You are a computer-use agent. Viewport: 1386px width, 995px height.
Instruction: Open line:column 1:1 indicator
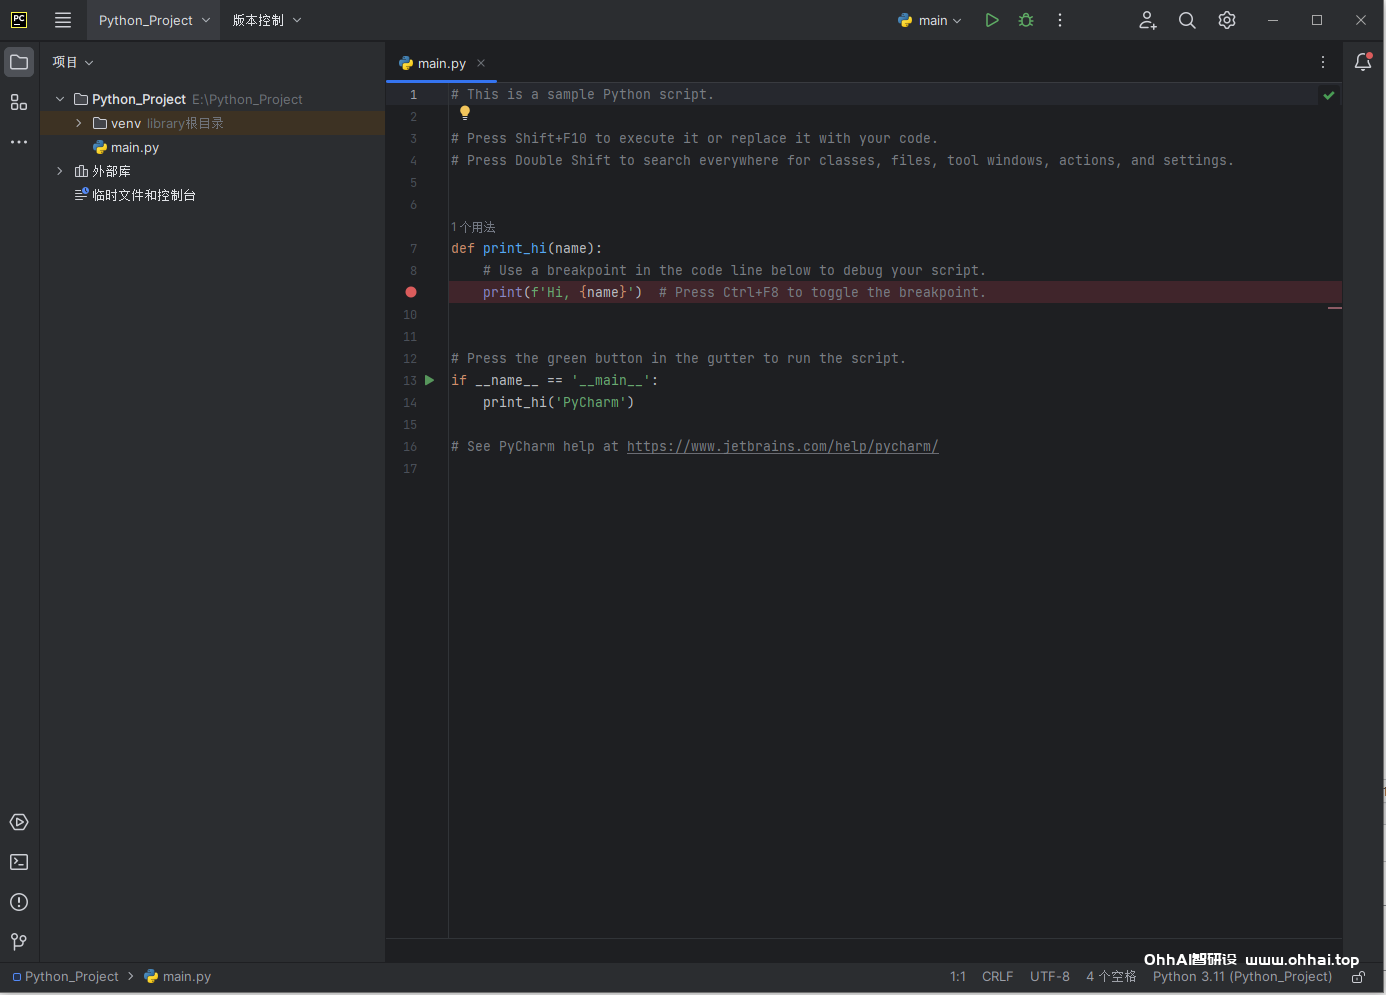click(x=958, y=977)
